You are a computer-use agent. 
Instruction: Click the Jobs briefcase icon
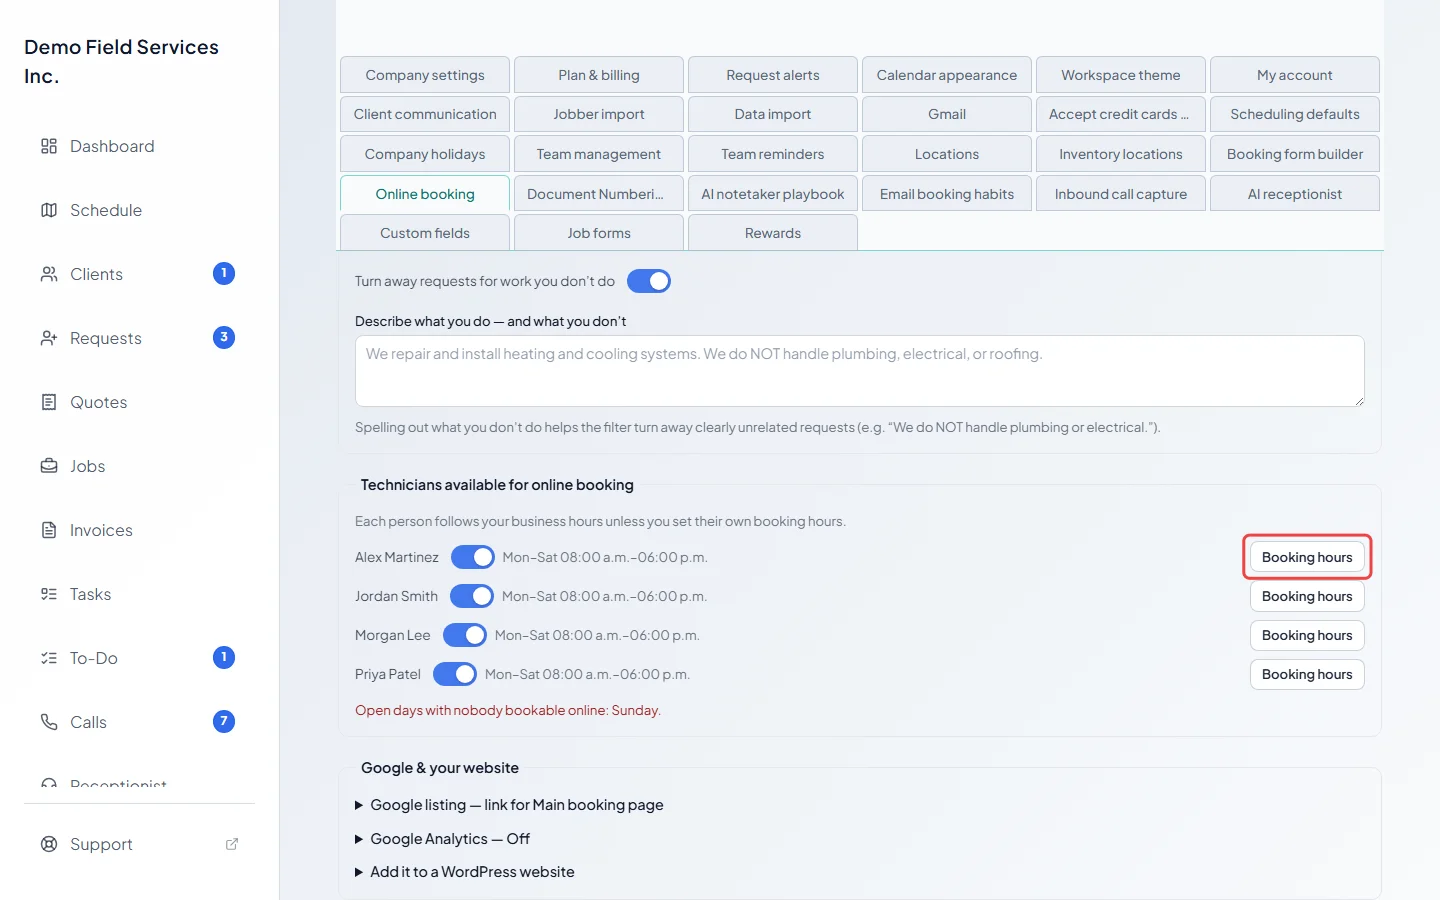click(x=49, y=466)
